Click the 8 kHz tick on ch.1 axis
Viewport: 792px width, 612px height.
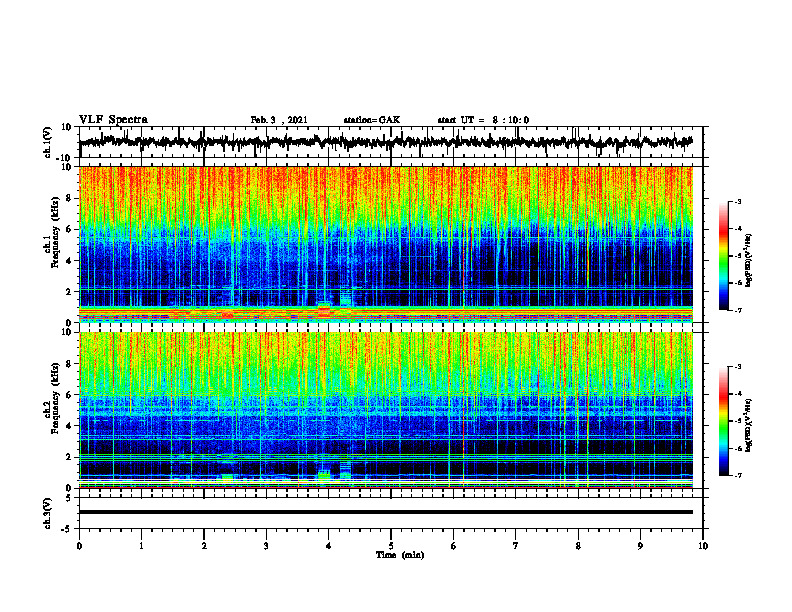(x=70, y=198)
